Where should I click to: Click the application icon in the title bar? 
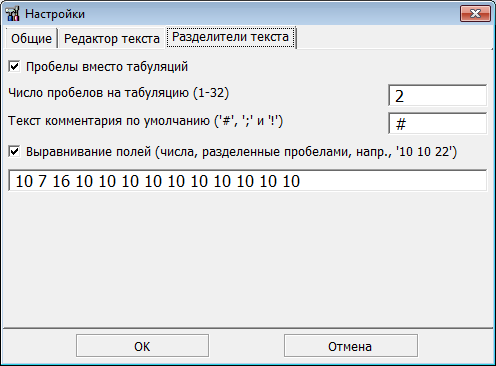click(x=13, y=14)
